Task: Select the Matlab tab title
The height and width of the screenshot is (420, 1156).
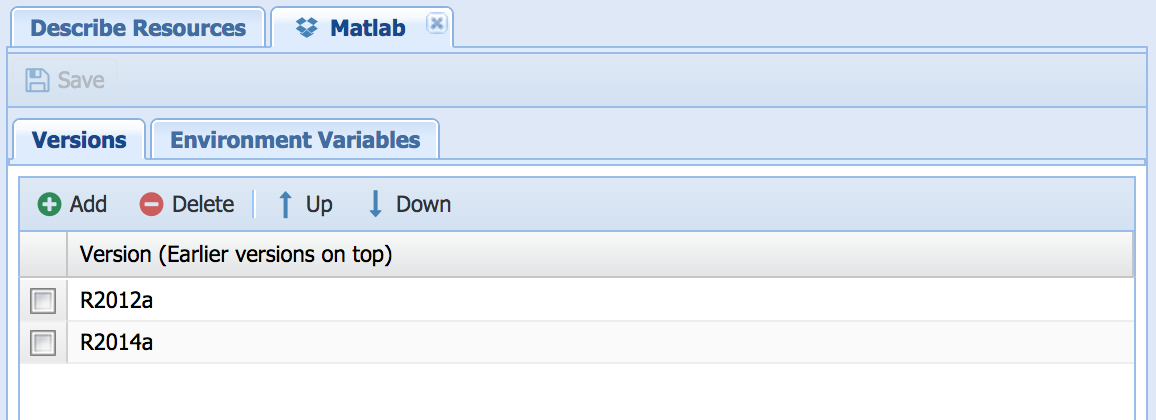Action: (x=367, y=27)
